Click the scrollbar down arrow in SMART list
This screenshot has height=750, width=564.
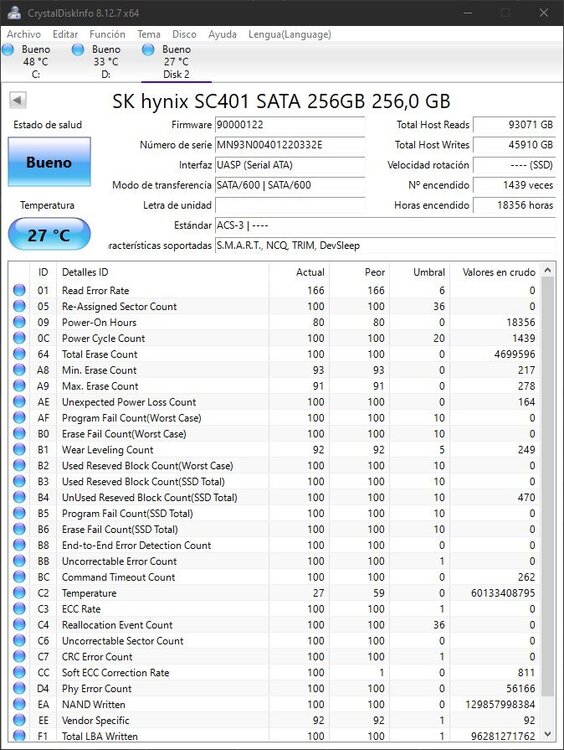point(548,734)
